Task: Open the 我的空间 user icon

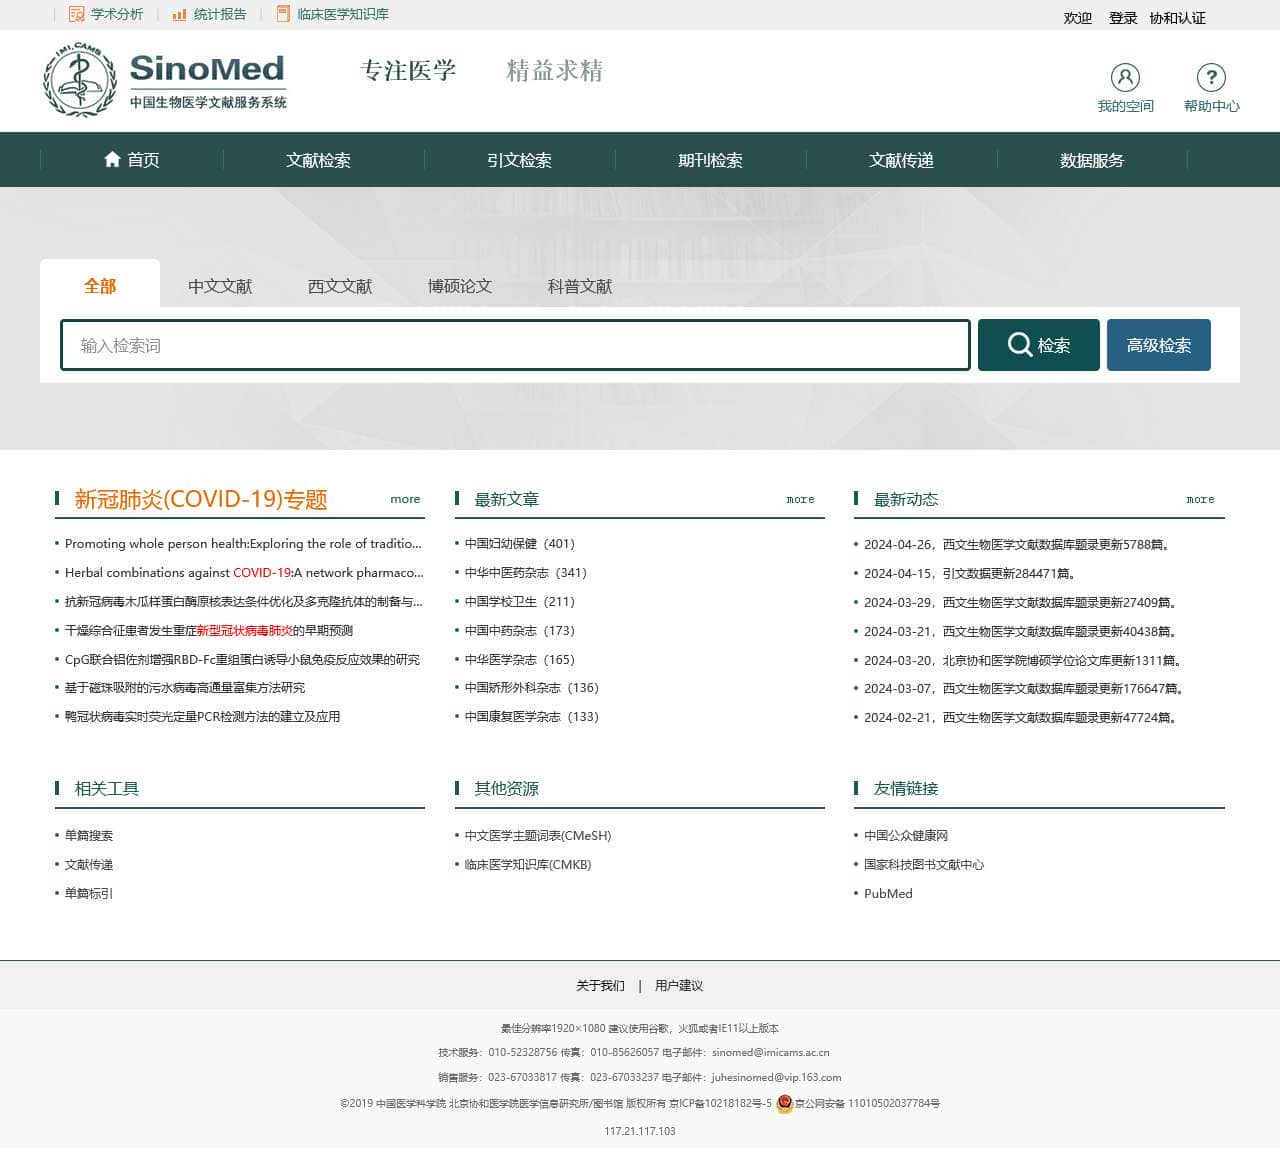Action: [x=1125, y=78]
